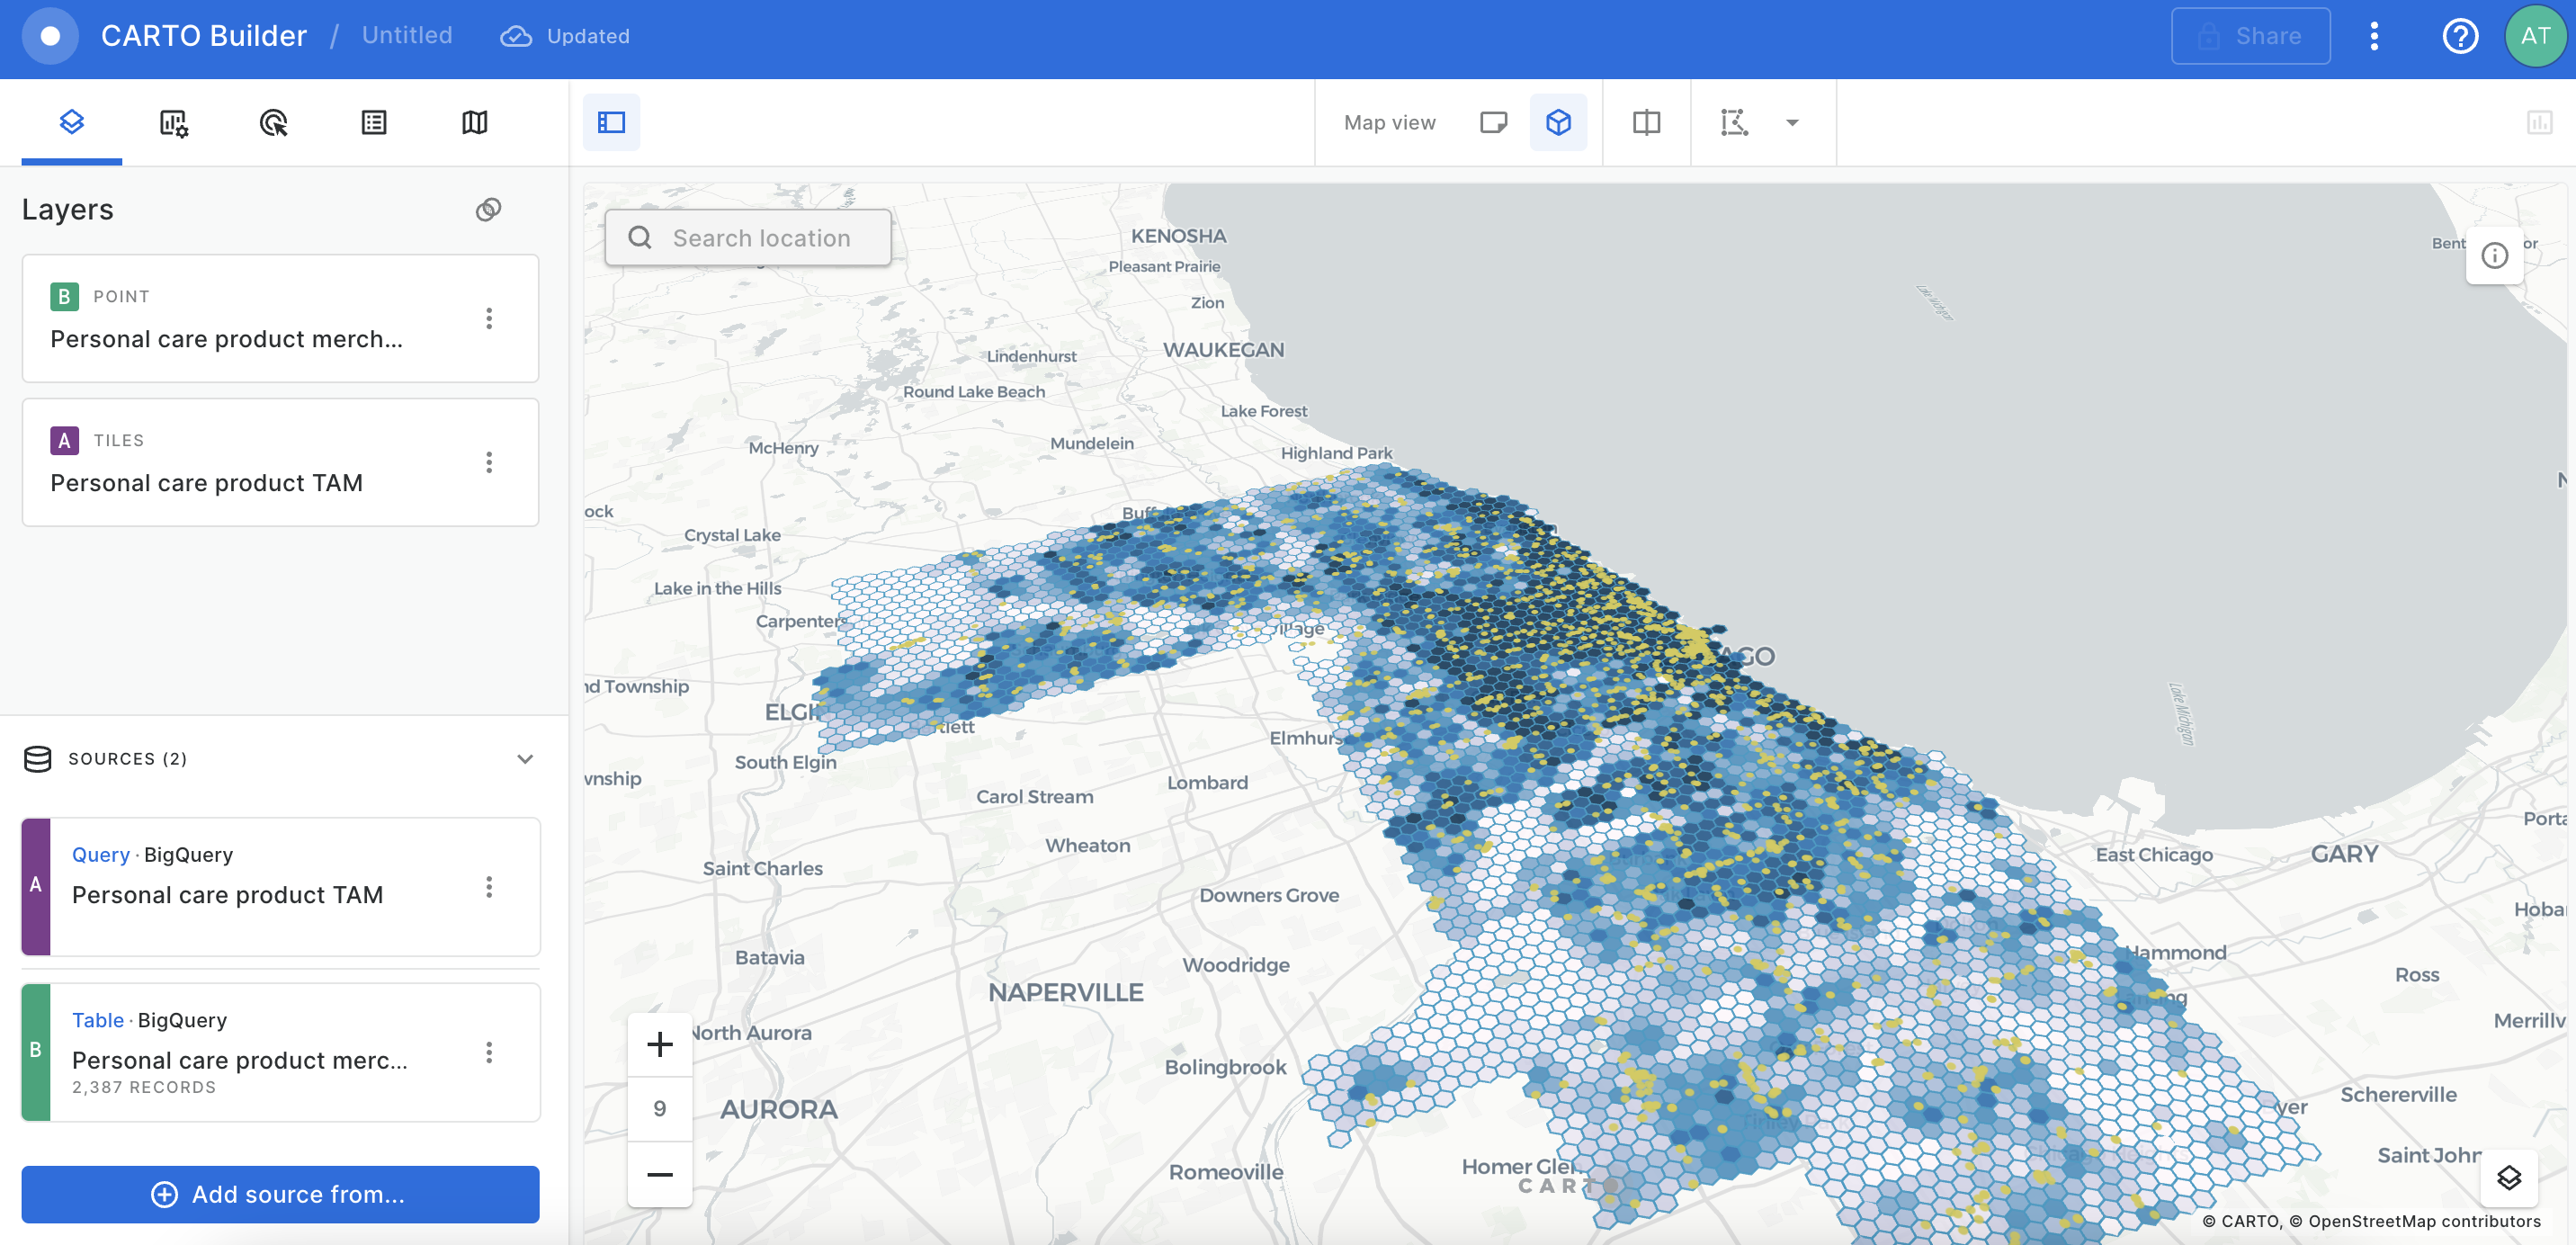This screenshot has width=2576, height=1245.
Task: Switch to 2D map view
Action: [1493, 122]
